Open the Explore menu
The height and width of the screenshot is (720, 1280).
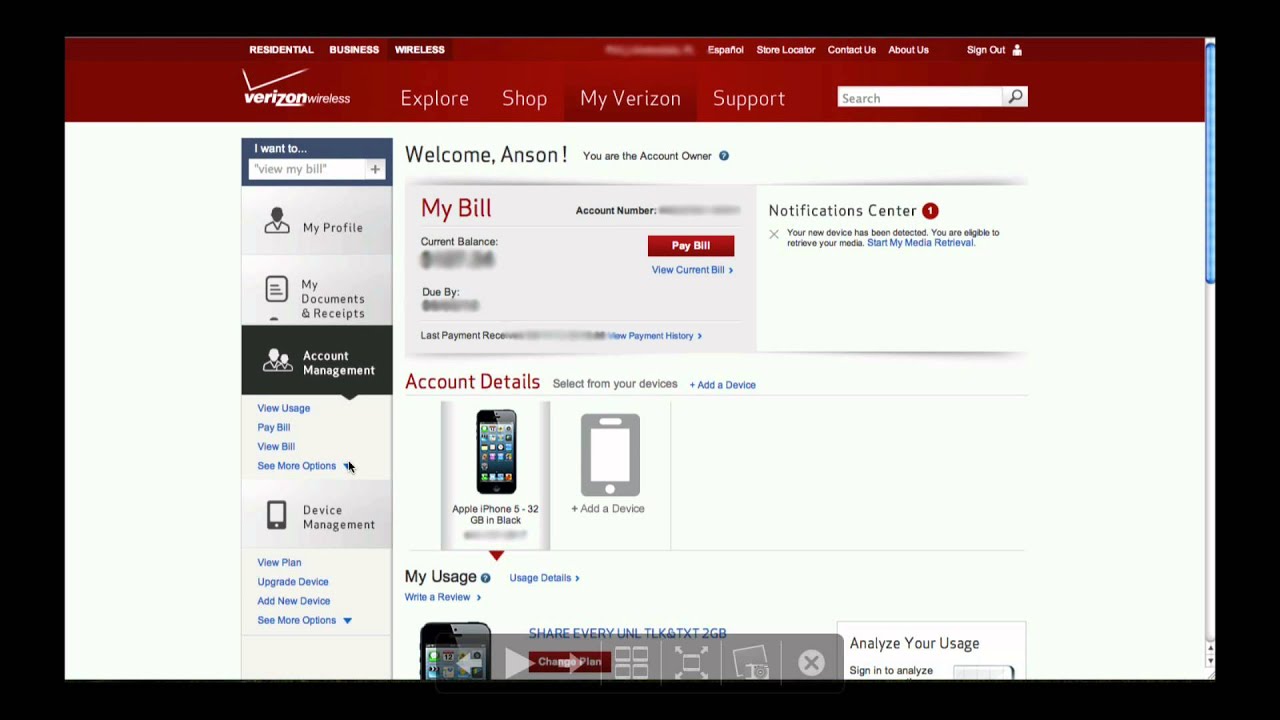point(434,98)
